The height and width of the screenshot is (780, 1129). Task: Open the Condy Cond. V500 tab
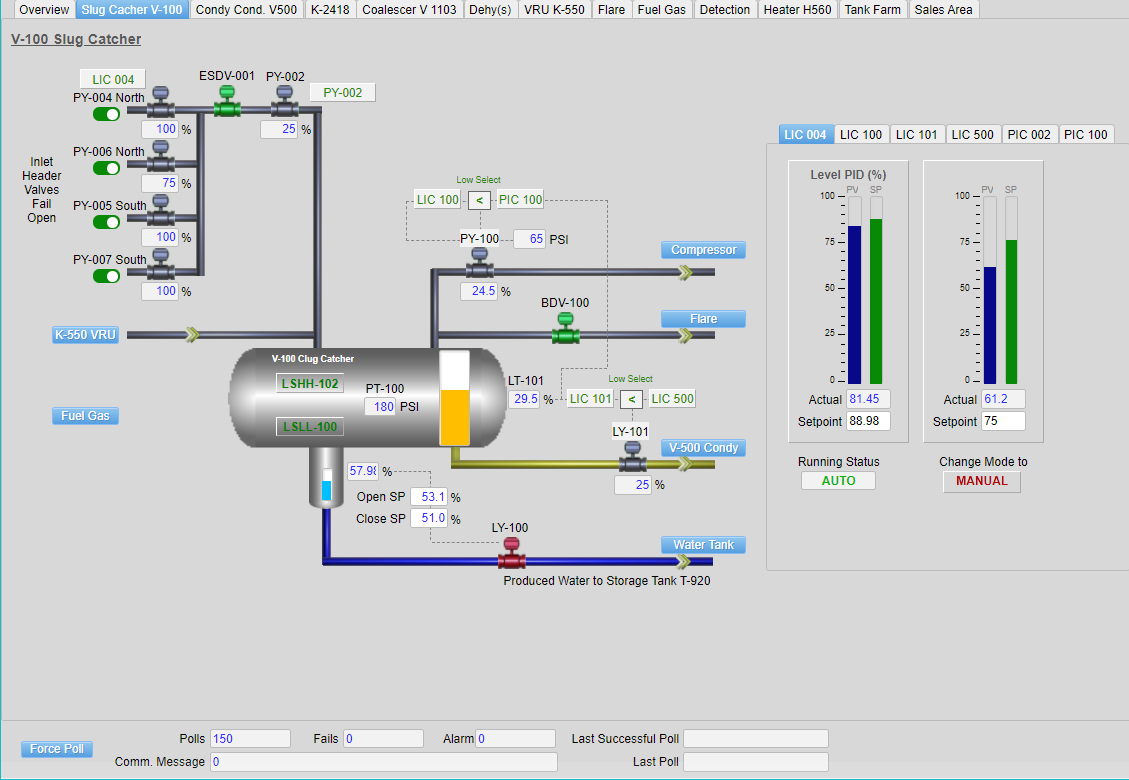coord(246,10)
